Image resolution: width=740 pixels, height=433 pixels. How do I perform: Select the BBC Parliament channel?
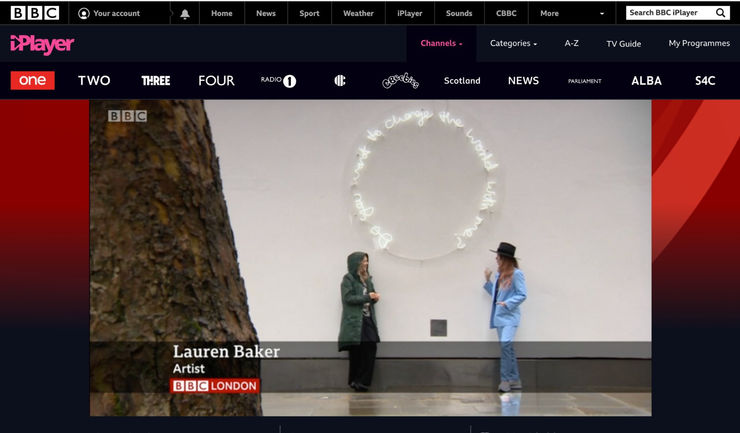click(585, 81)
